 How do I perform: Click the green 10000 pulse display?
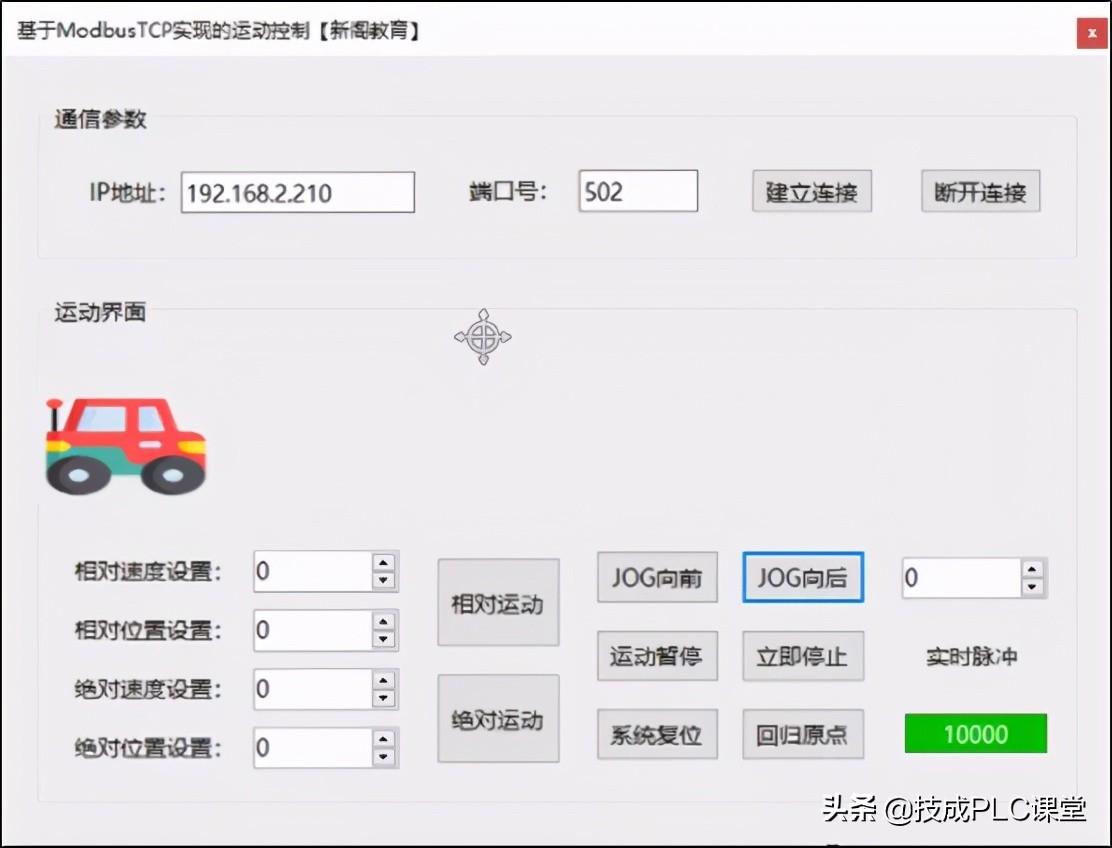point(976,734)
